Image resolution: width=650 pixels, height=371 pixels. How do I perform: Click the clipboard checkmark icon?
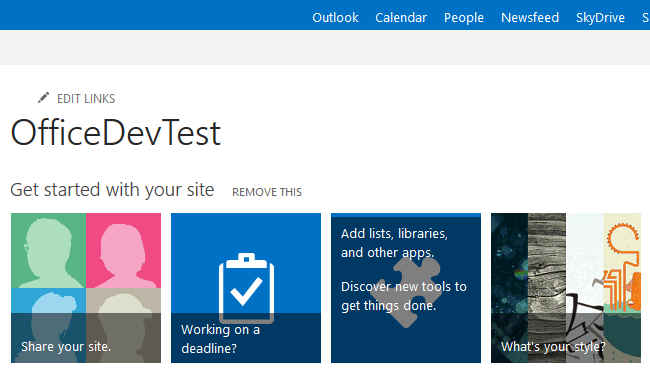pos(246,288)
